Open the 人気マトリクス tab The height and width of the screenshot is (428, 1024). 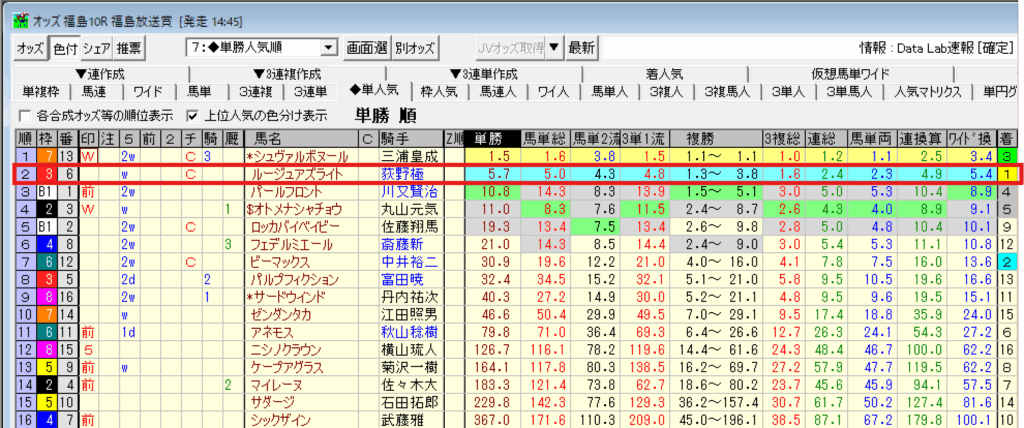(x=928, y=92)
